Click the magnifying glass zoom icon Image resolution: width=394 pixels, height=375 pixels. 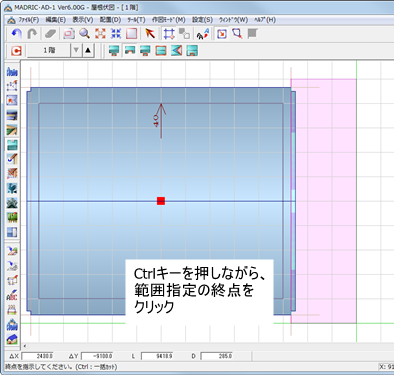(x=84, y=34)
